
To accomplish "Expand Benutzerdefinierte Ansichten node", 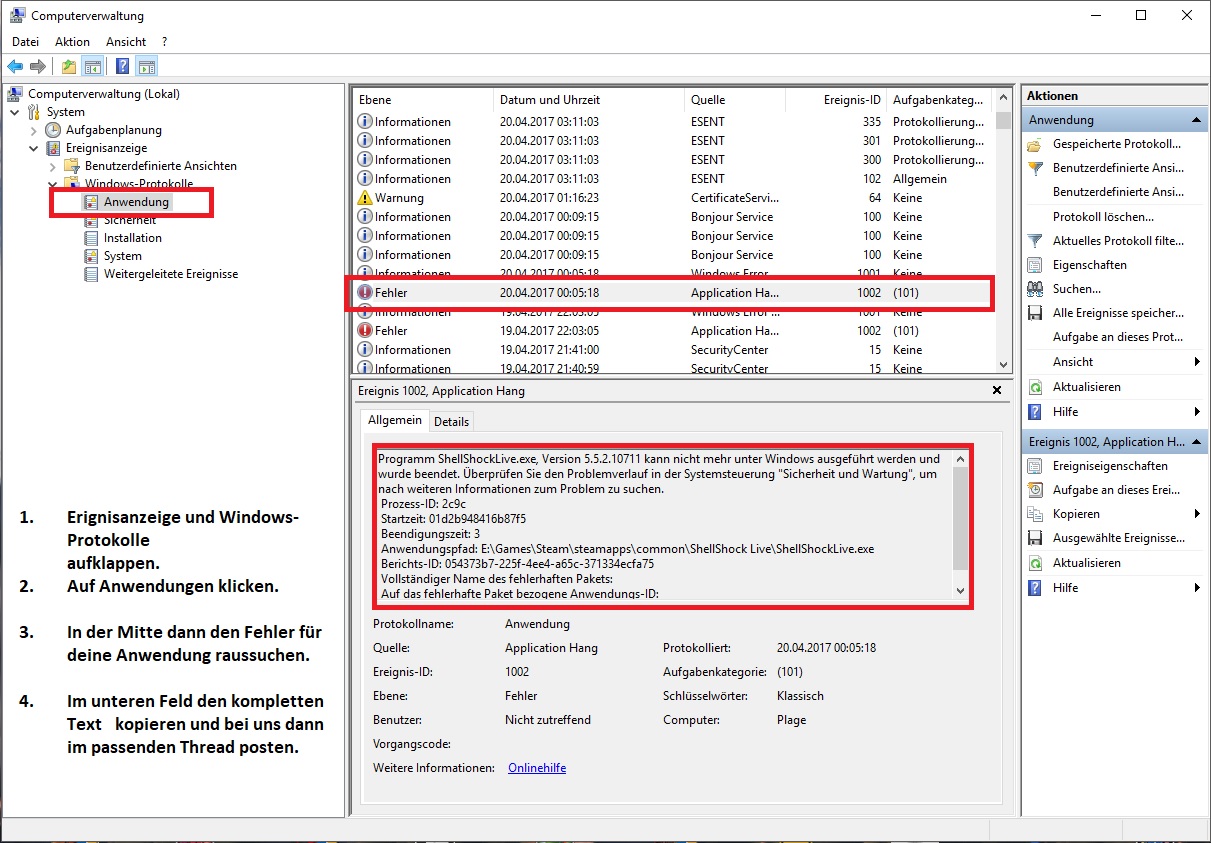I will click(x=52, y=166).
